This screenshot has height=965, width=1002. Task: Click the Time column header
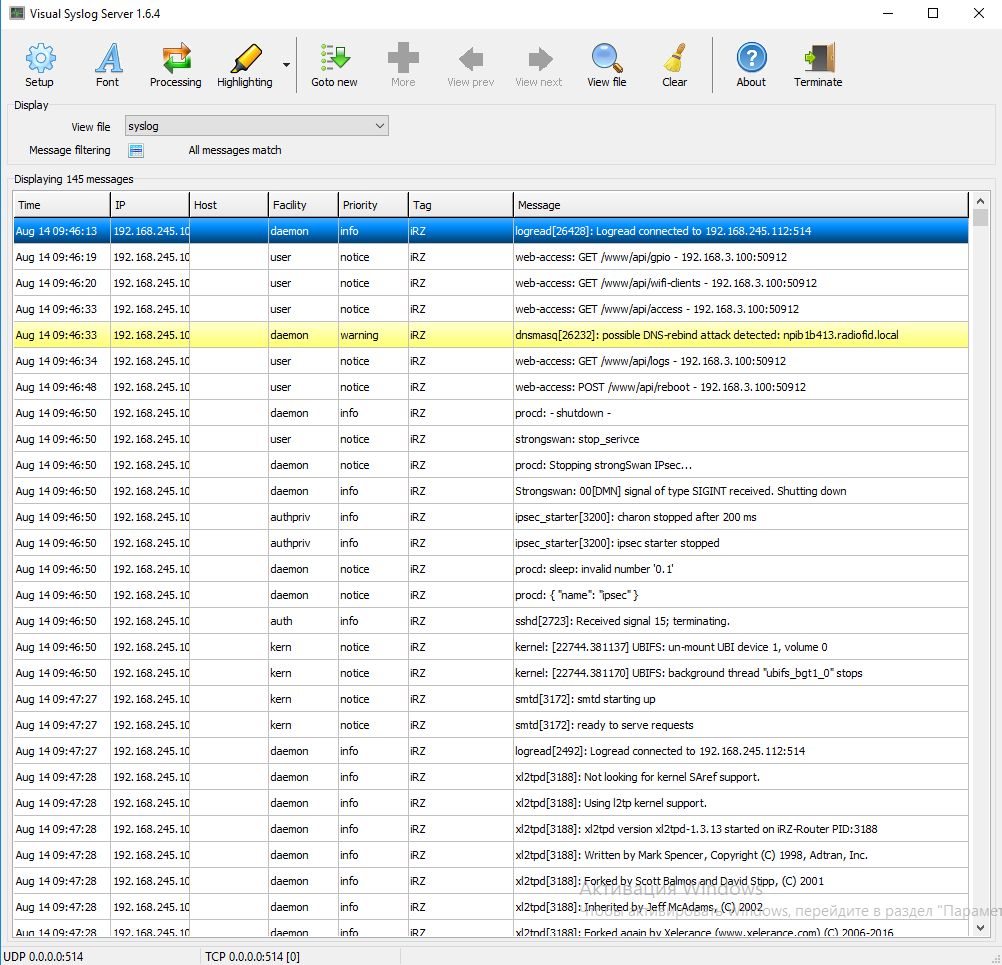click(x=61, y=205)
